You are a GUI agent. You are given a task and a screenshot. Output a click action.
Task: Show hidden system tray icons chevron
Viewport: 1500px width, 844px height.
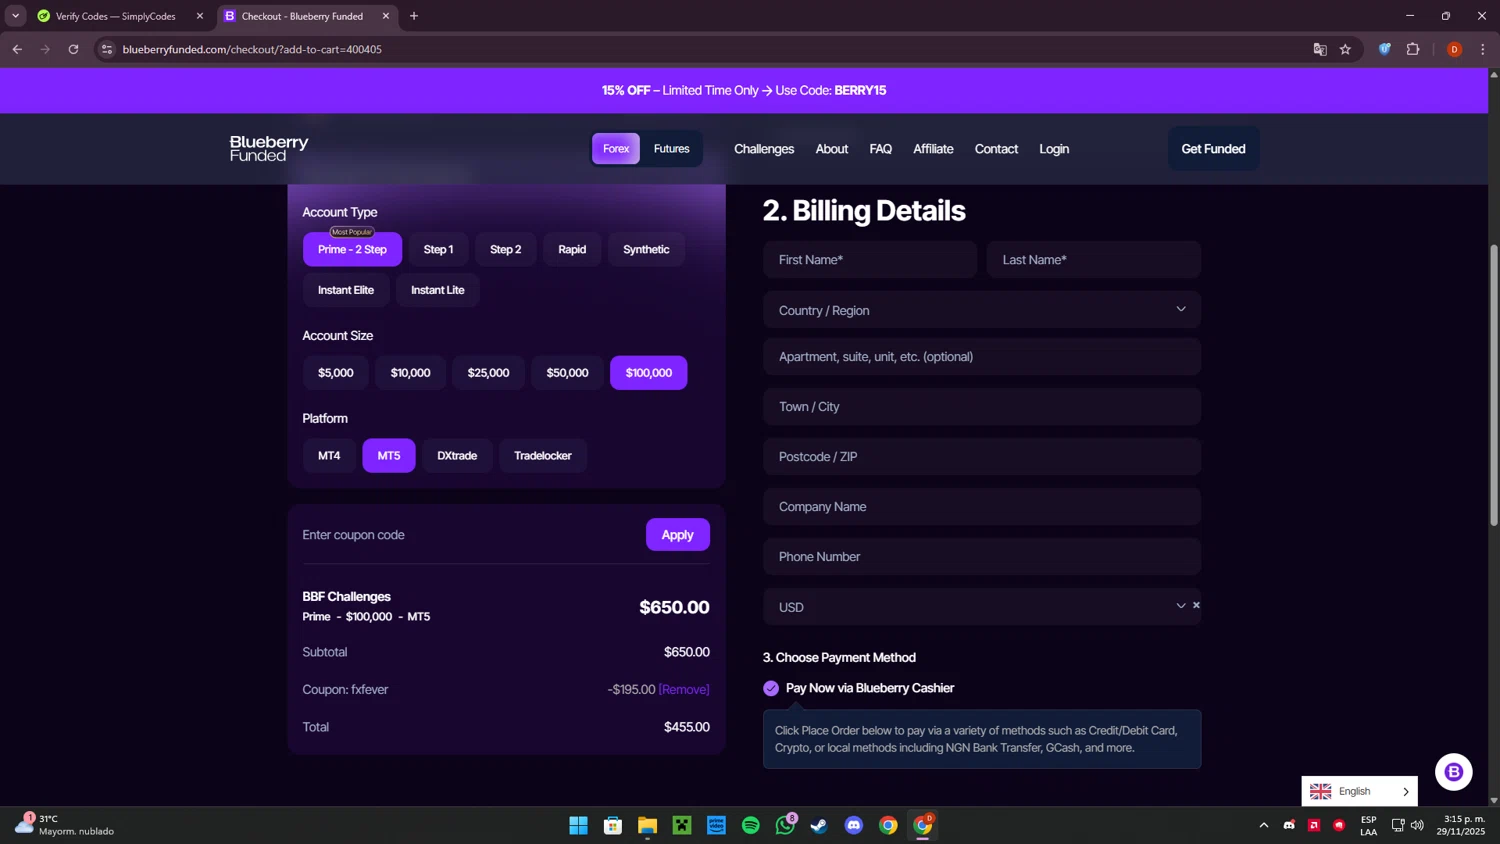pos(1264,825)
